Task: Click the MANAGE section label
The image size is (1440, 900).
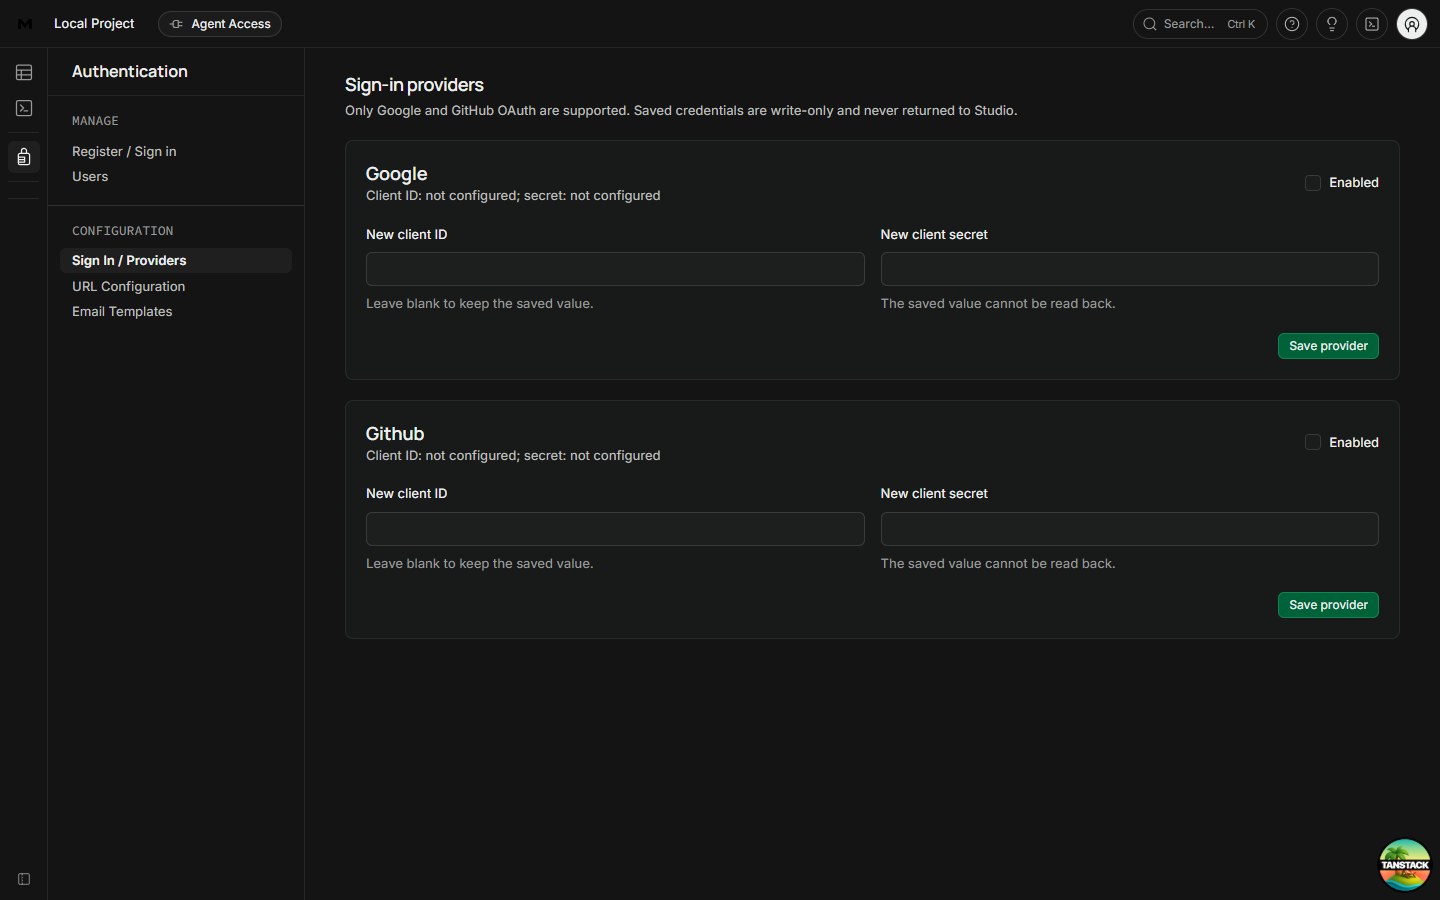Action: coord(95,121)
